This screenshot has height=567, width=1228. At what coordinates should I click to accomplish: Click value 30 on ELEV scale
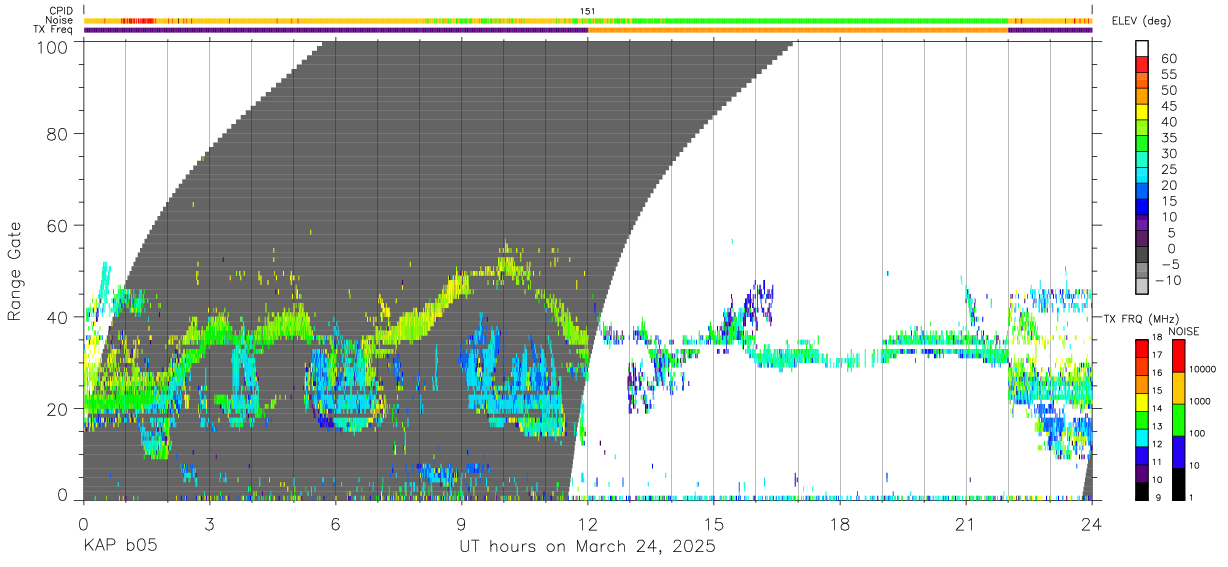1168,153
